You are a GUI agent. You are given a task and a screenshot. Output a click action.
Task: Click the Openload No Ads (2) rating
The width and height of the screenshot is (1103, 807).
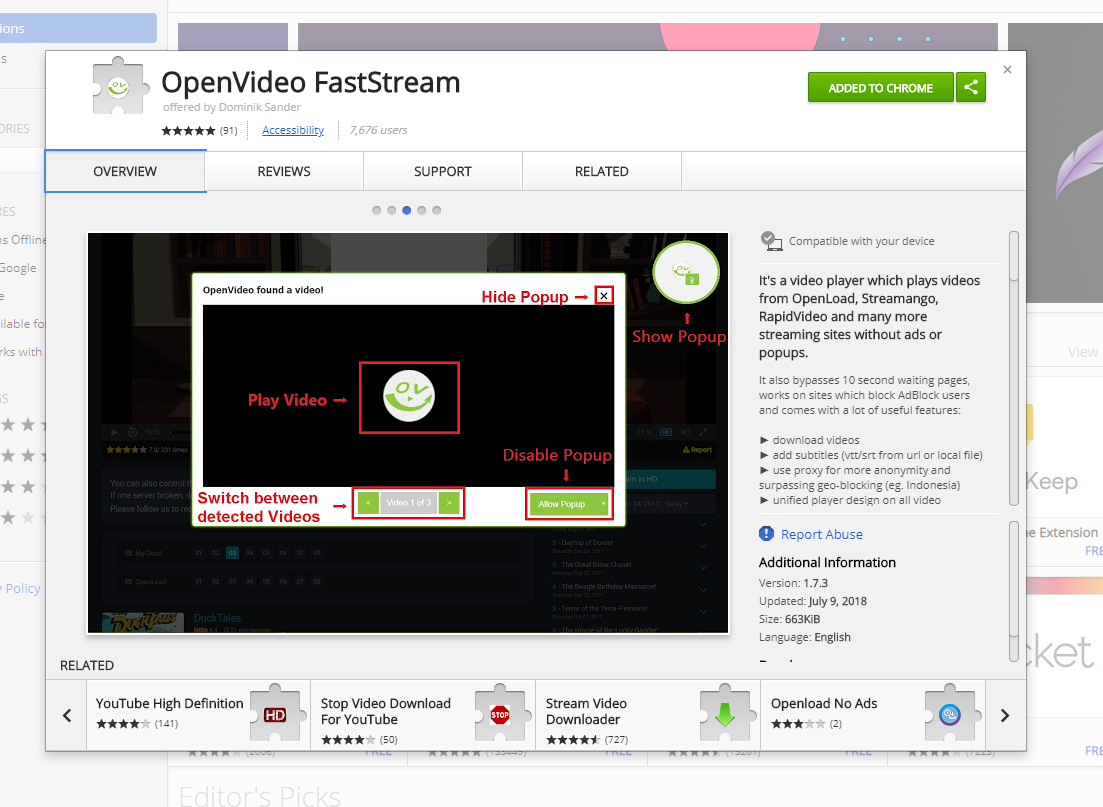coord(806,723)
